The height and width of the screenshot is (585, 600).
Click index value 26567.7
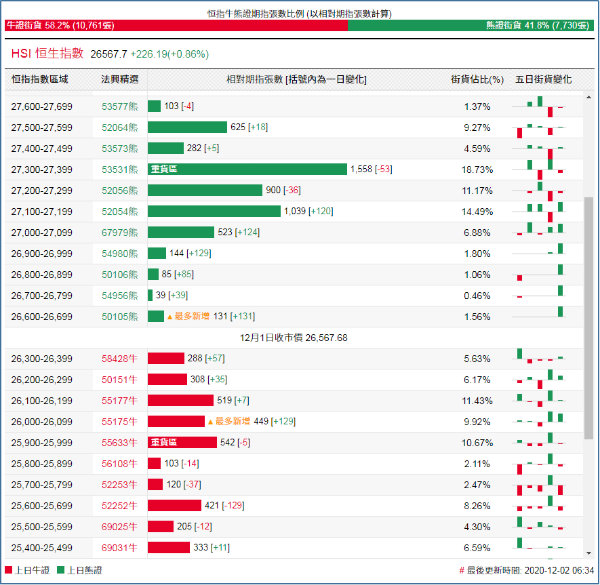(109, 54)
